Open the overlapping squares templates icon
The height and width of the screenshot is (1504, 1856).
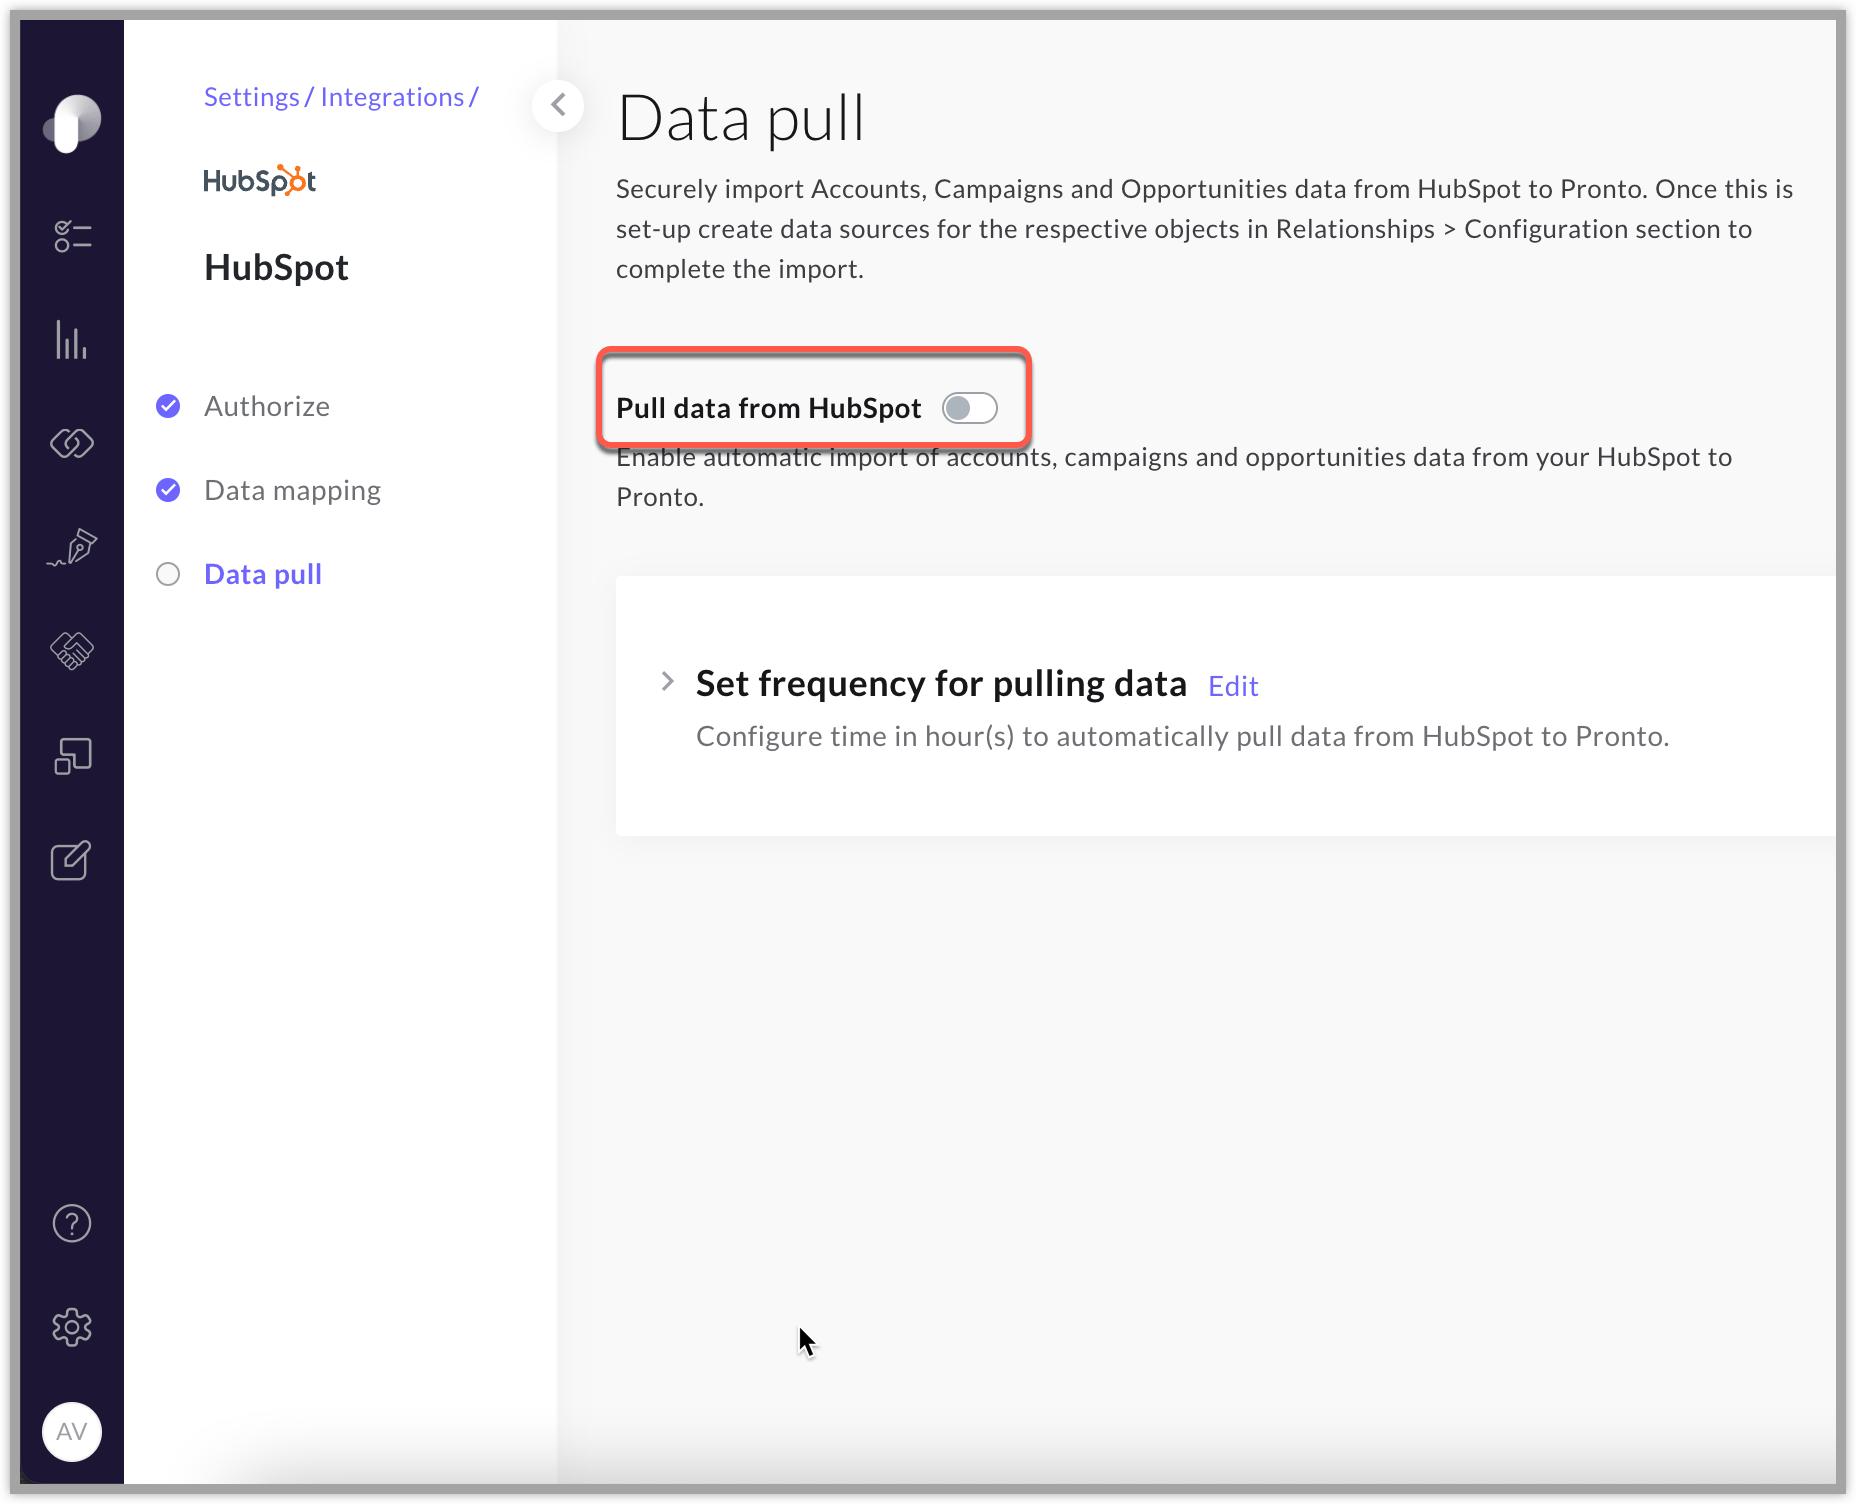click(72, 756)
